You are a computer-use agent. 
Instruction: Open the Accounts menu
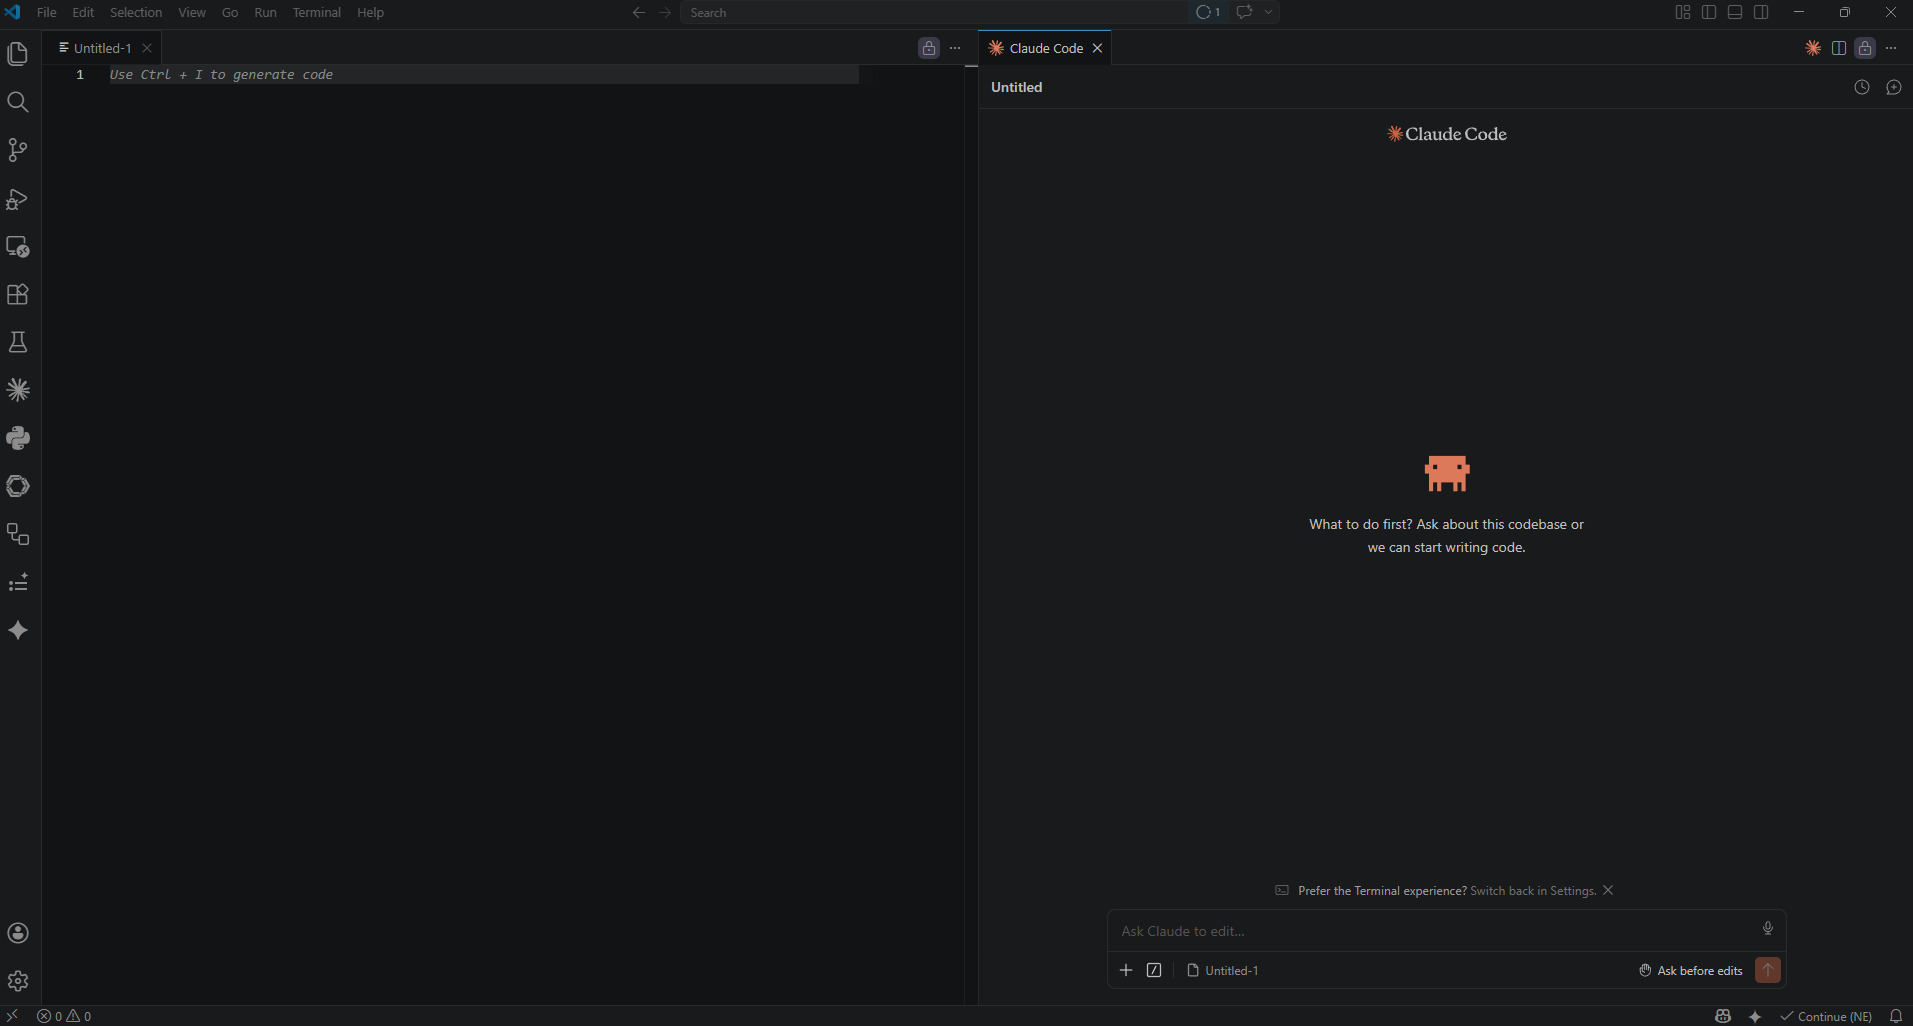(18, 933)
